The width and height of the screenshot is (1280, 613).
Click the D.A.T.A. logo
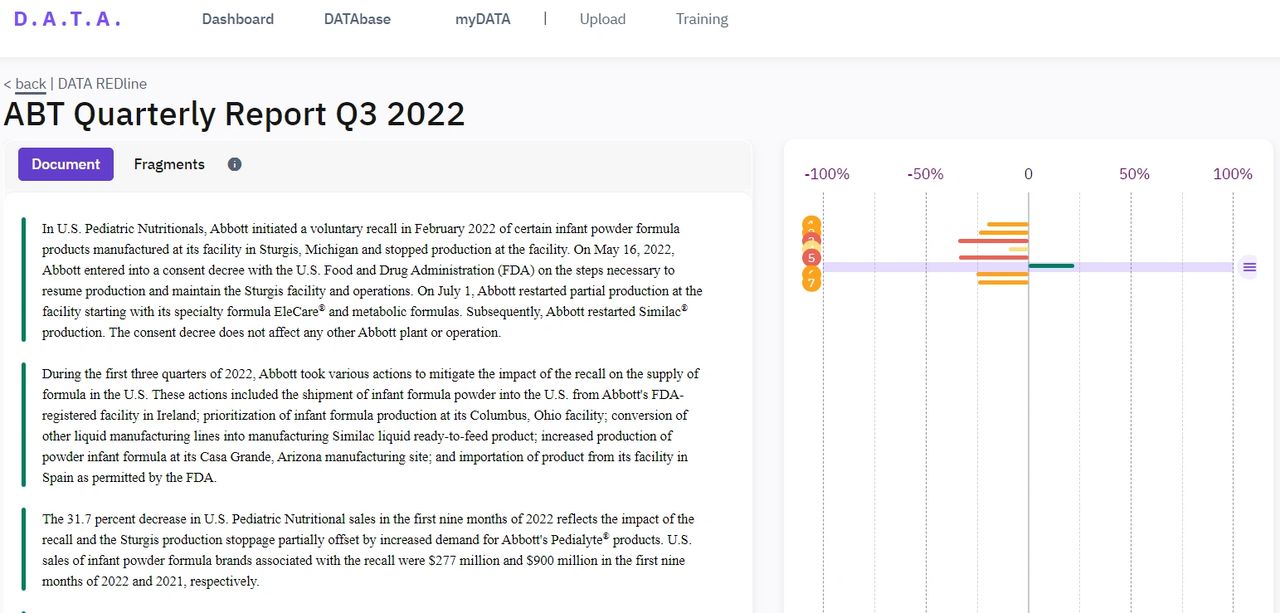point(66,18)
